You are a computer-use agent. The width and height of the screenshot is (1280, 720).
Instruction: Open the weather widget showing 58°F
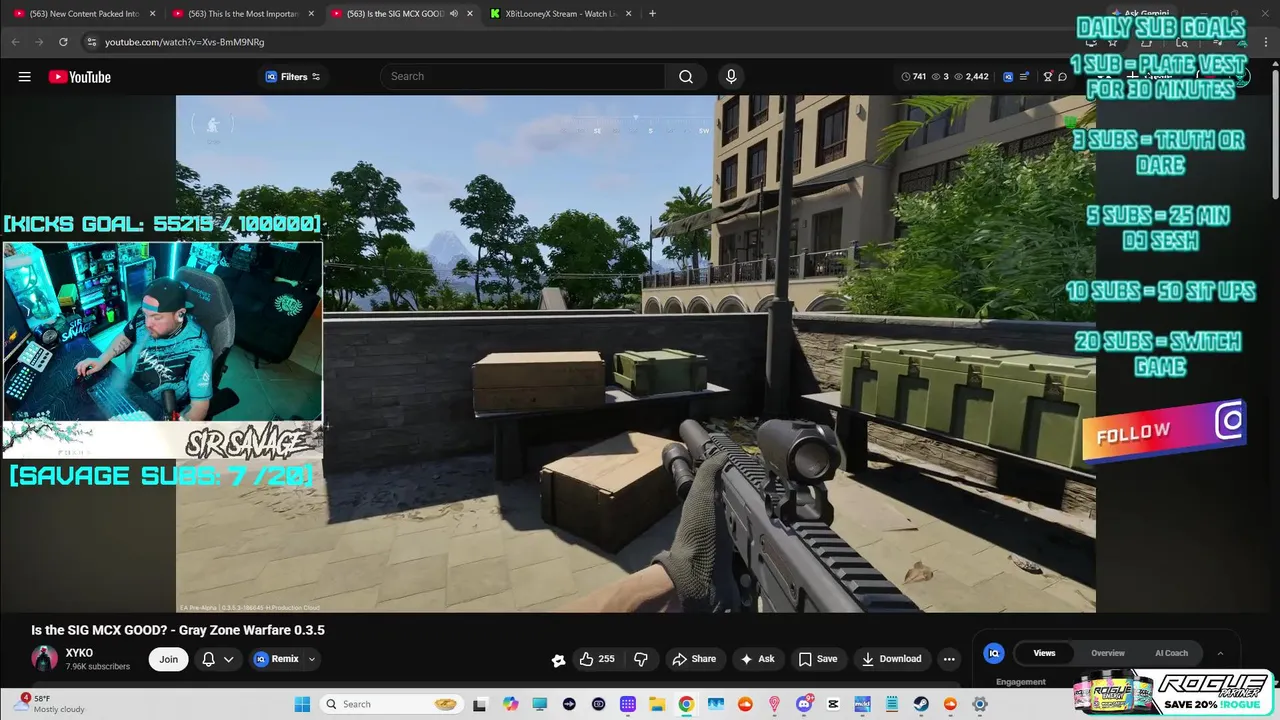50,704
